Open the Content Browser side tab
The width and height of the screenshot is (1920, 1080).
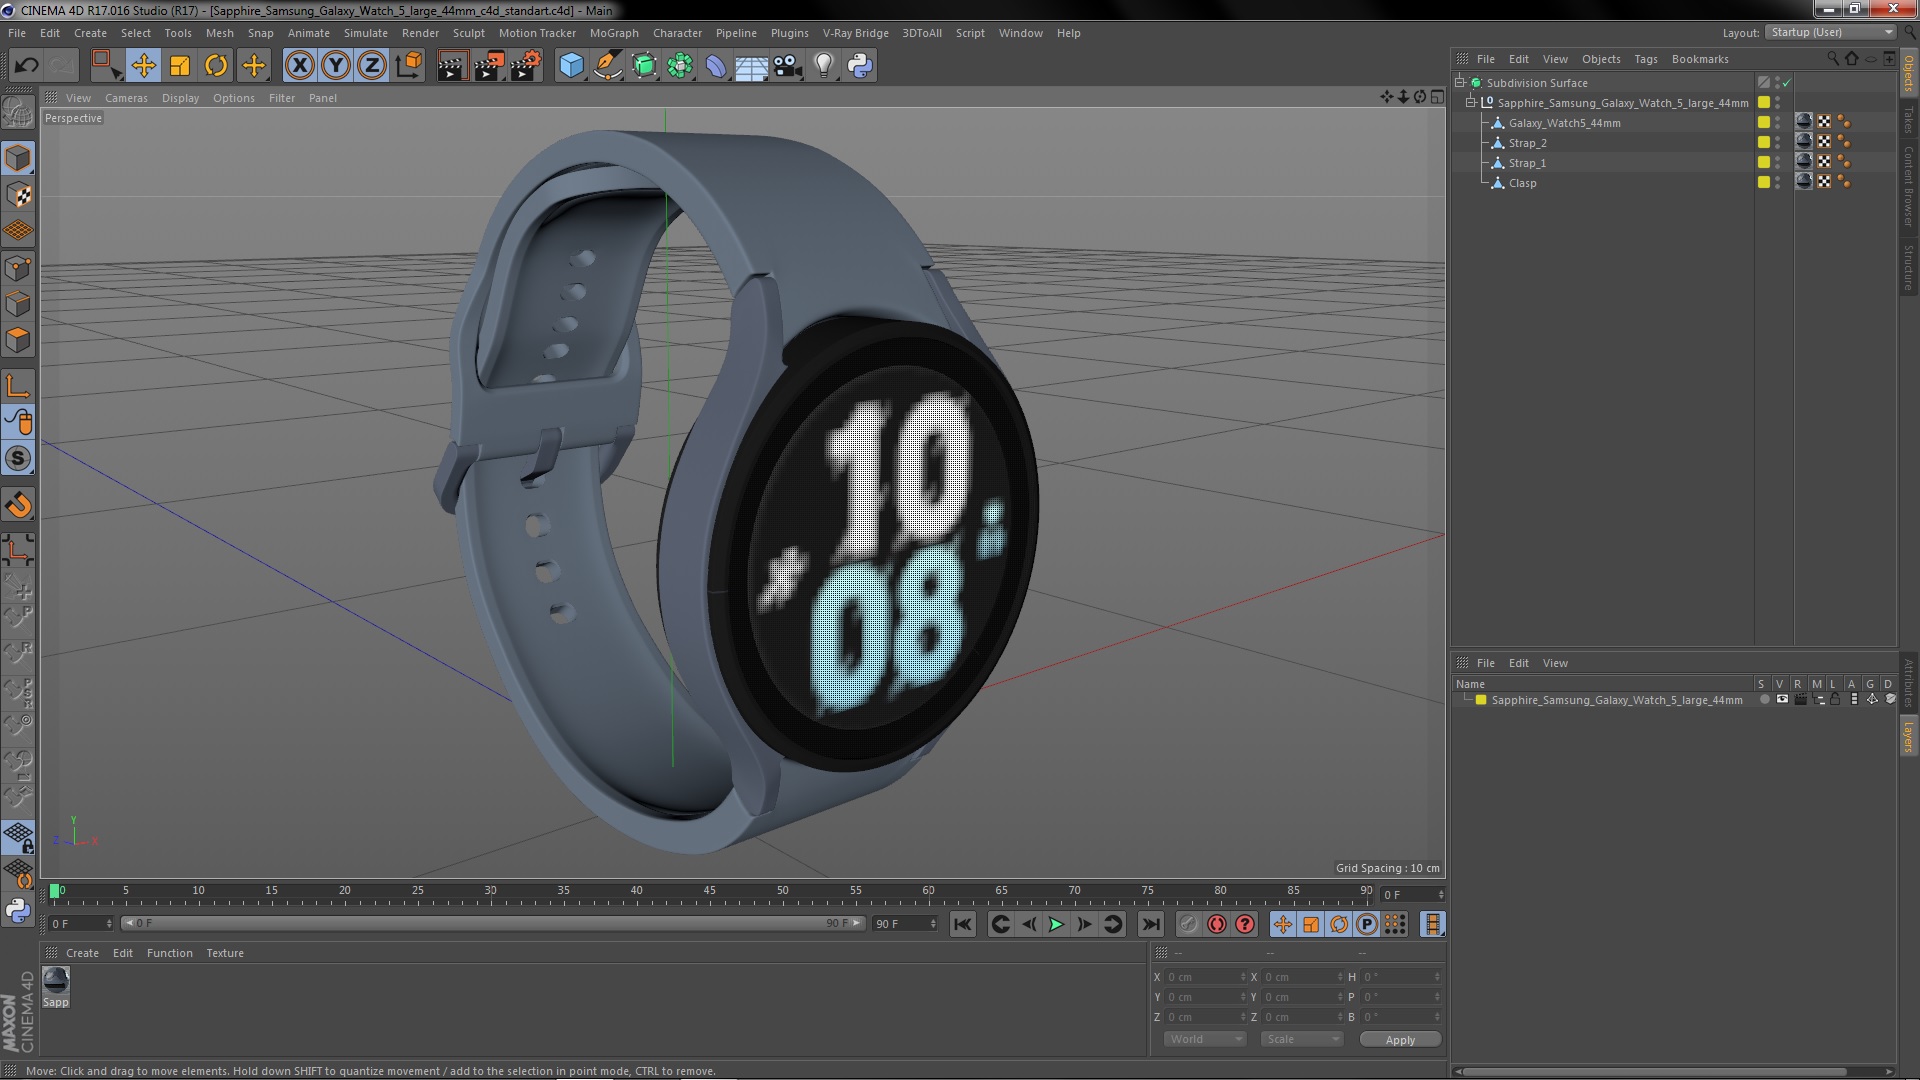(1908, 186)
